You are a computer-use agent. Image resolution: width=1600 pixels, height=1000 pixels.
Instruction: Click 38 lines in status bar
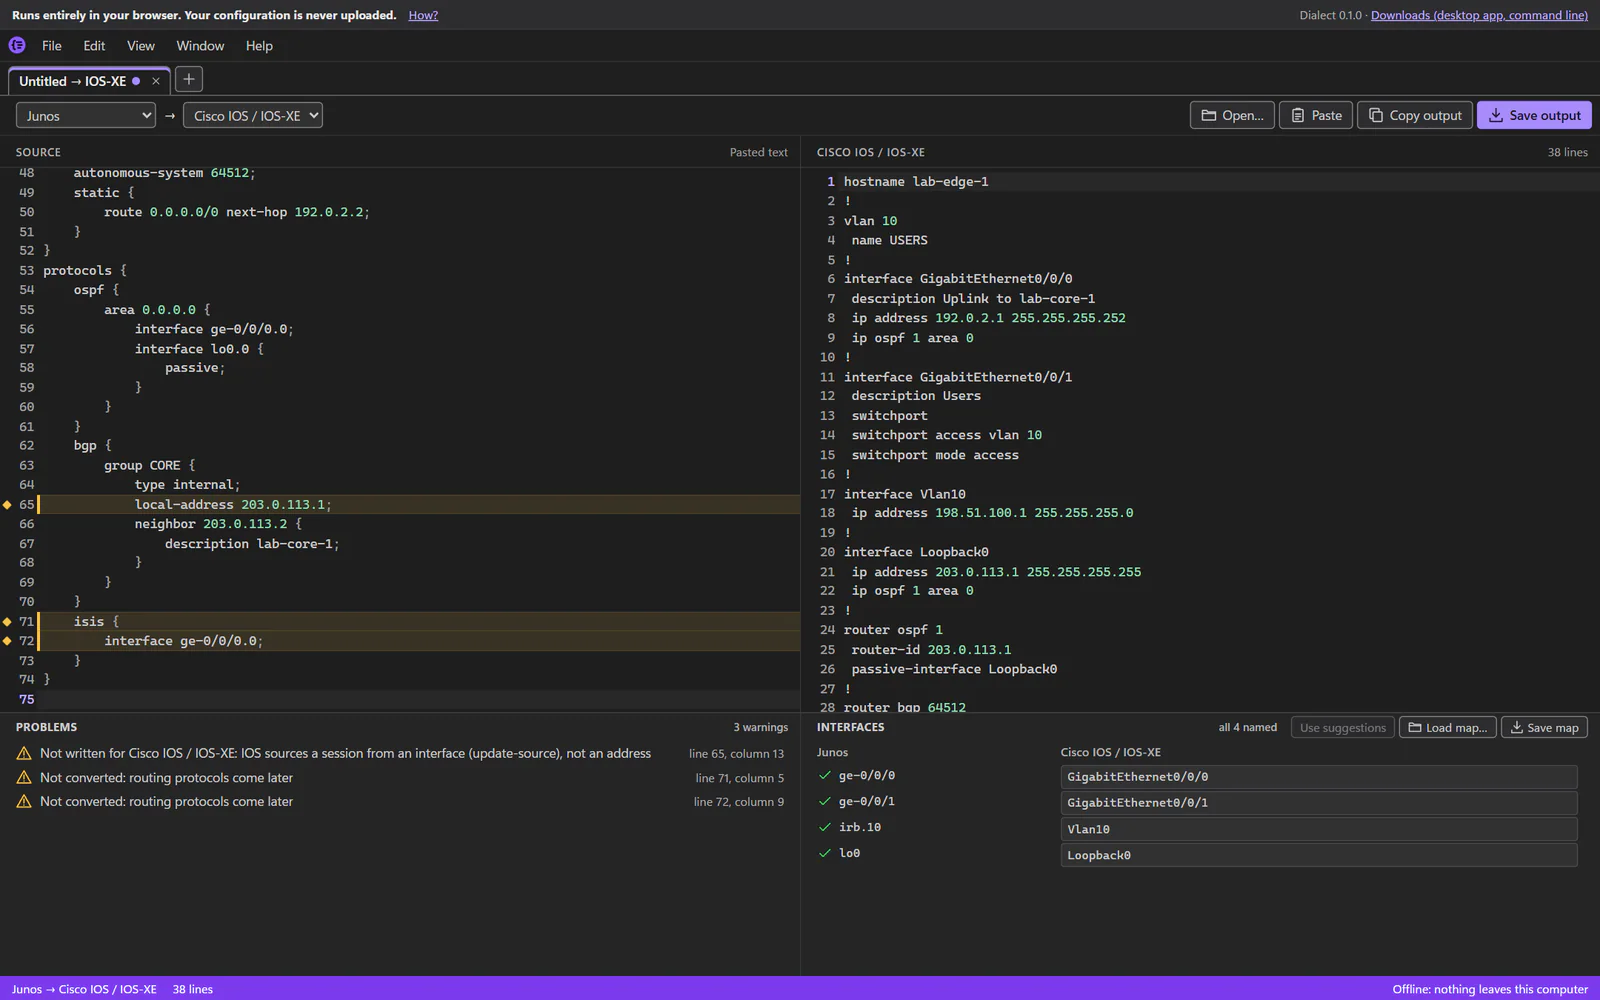tap(193, 989)
